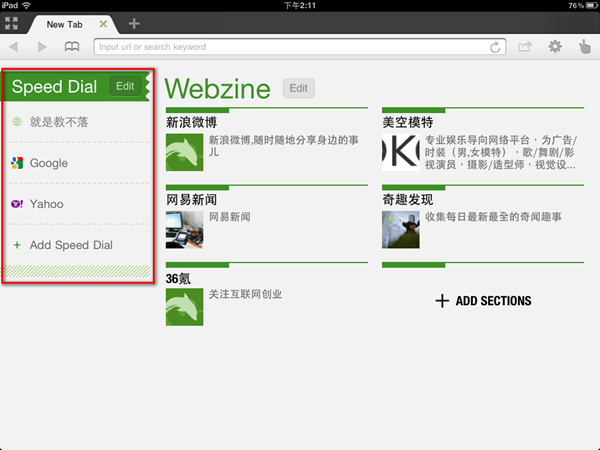Tap the battery indicator in status bar

click(x=592, y=5)
